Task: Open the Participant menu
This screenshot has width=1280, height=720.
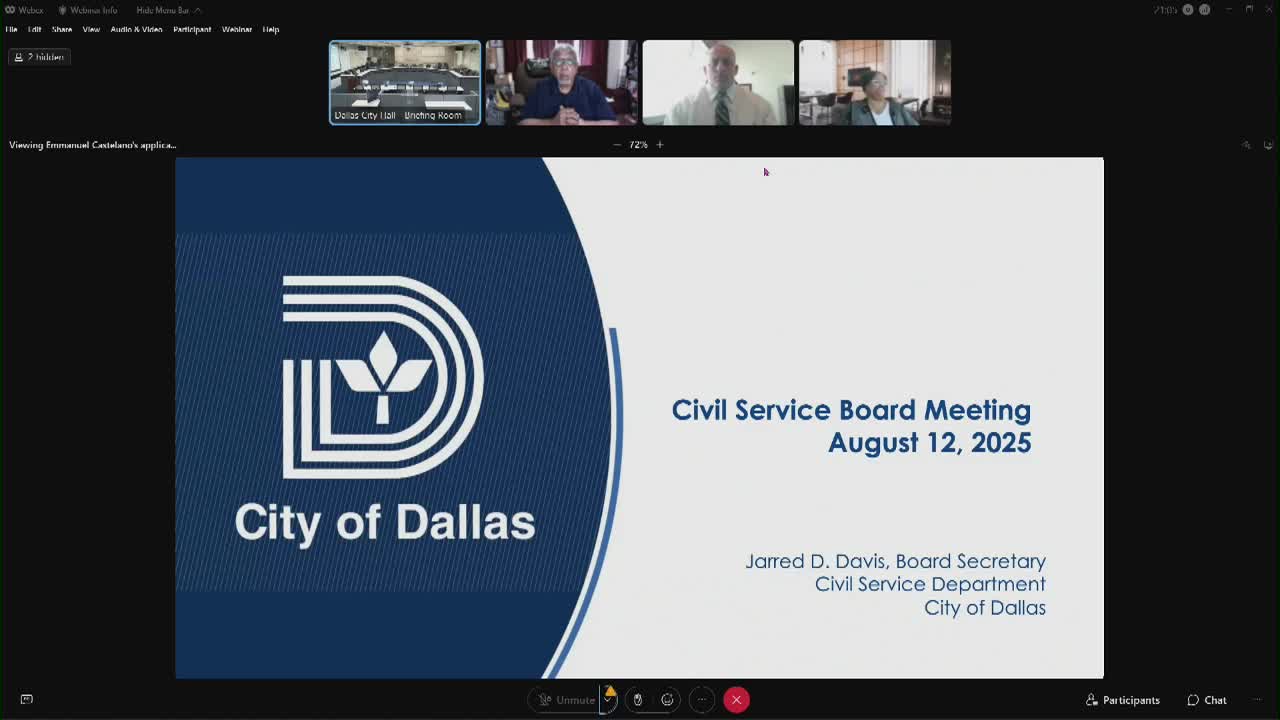Action: pos(192,29)
